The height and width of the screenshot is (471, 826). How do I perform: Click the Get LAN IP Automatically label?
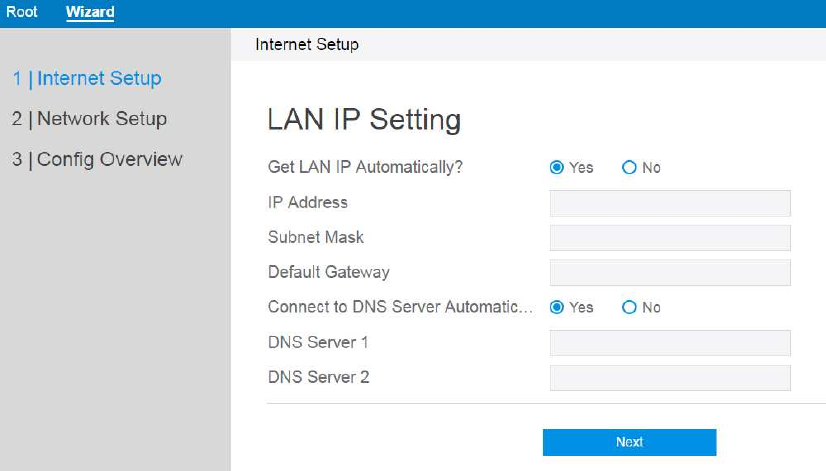pos(365,167)
